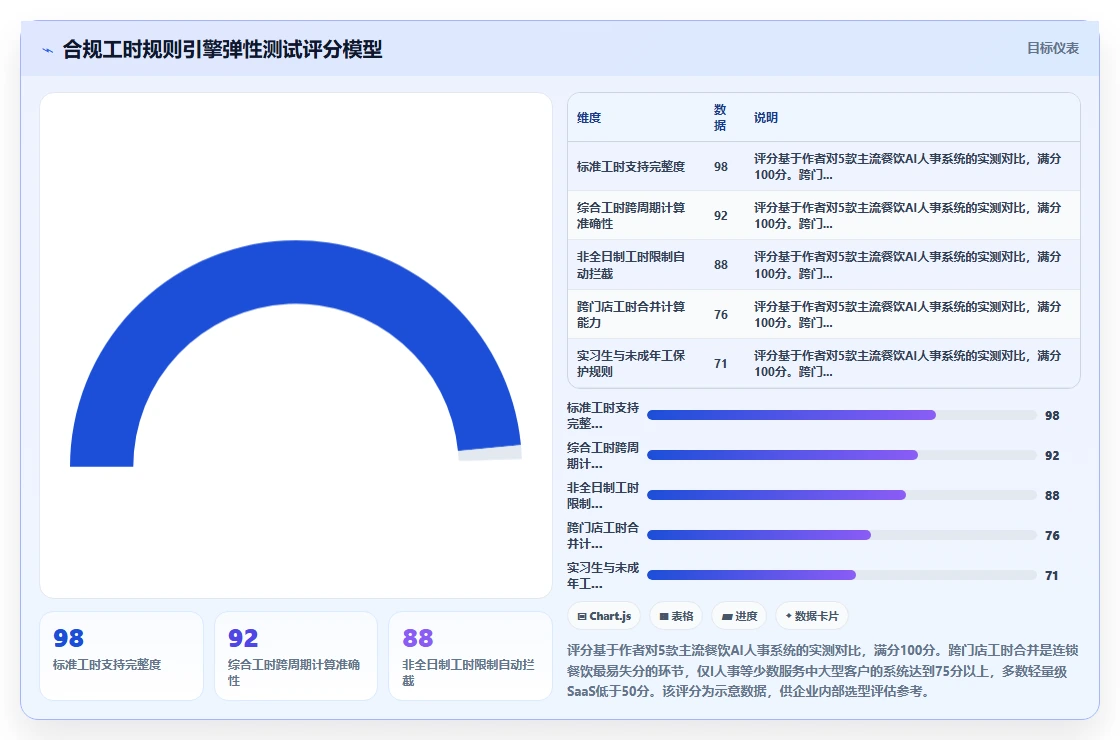Click the 数据卡片 chip
The height and width of the screenshot is (740, 1120).
[811, 616]
